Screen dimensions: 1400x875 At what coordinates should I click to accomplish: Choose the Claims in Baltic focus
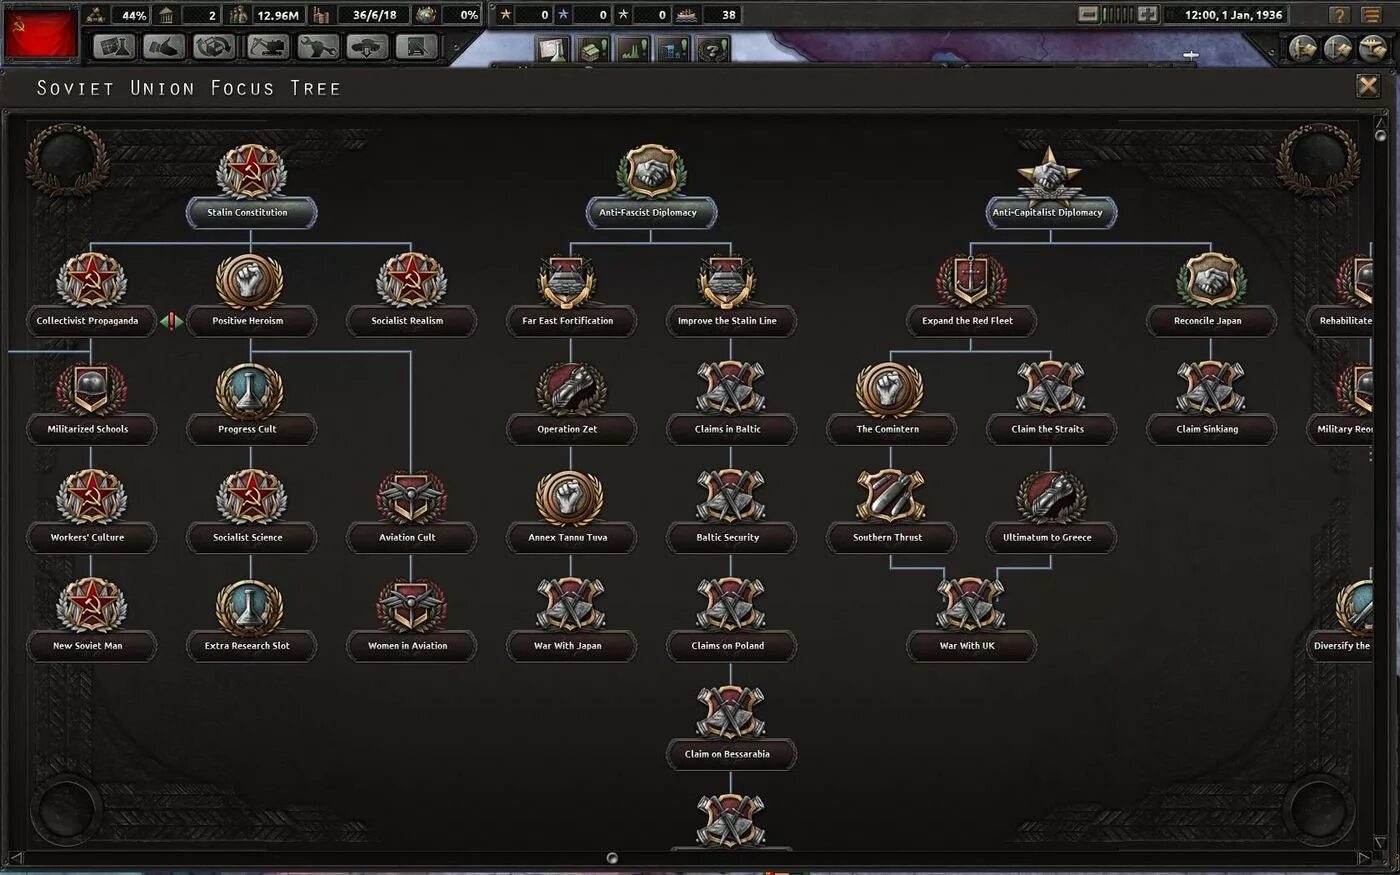[x=731, y=403]
